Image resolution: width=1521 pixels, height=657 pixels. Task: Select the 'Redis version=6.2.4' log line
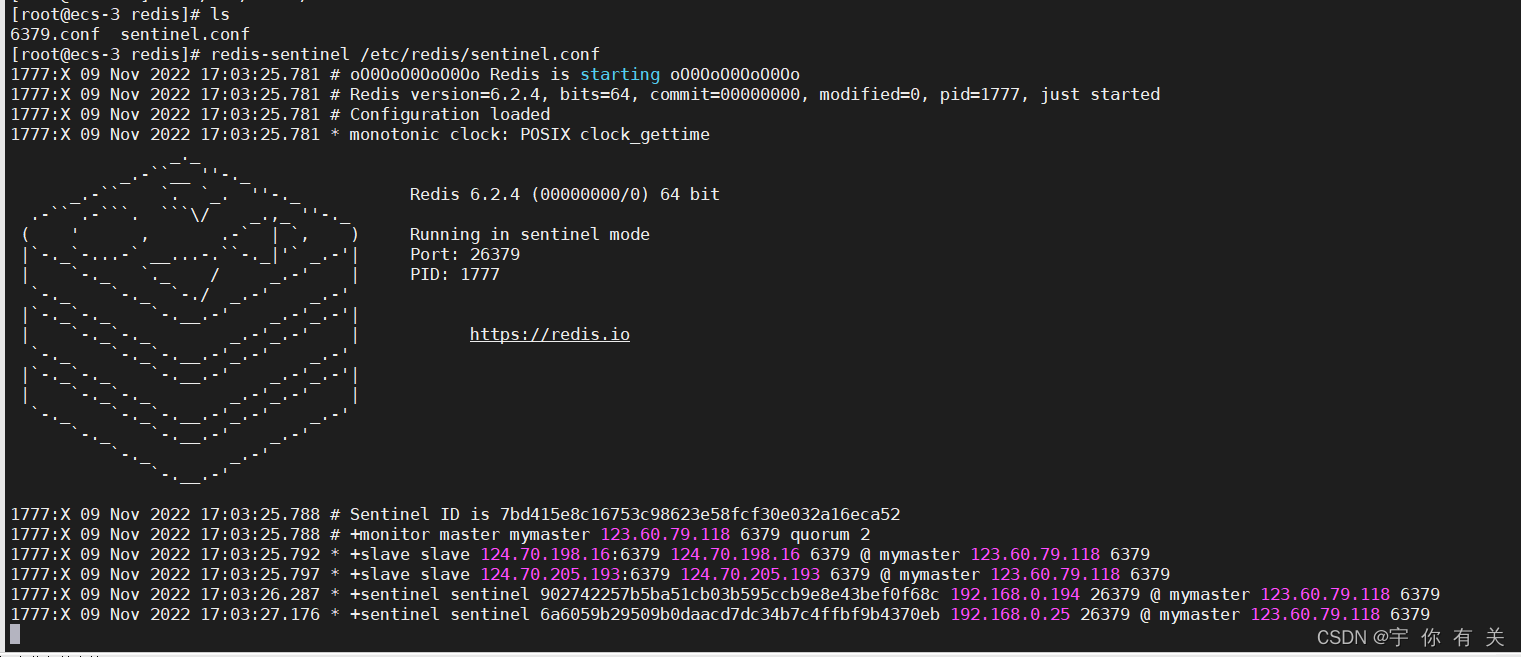(x=585, y=94)
